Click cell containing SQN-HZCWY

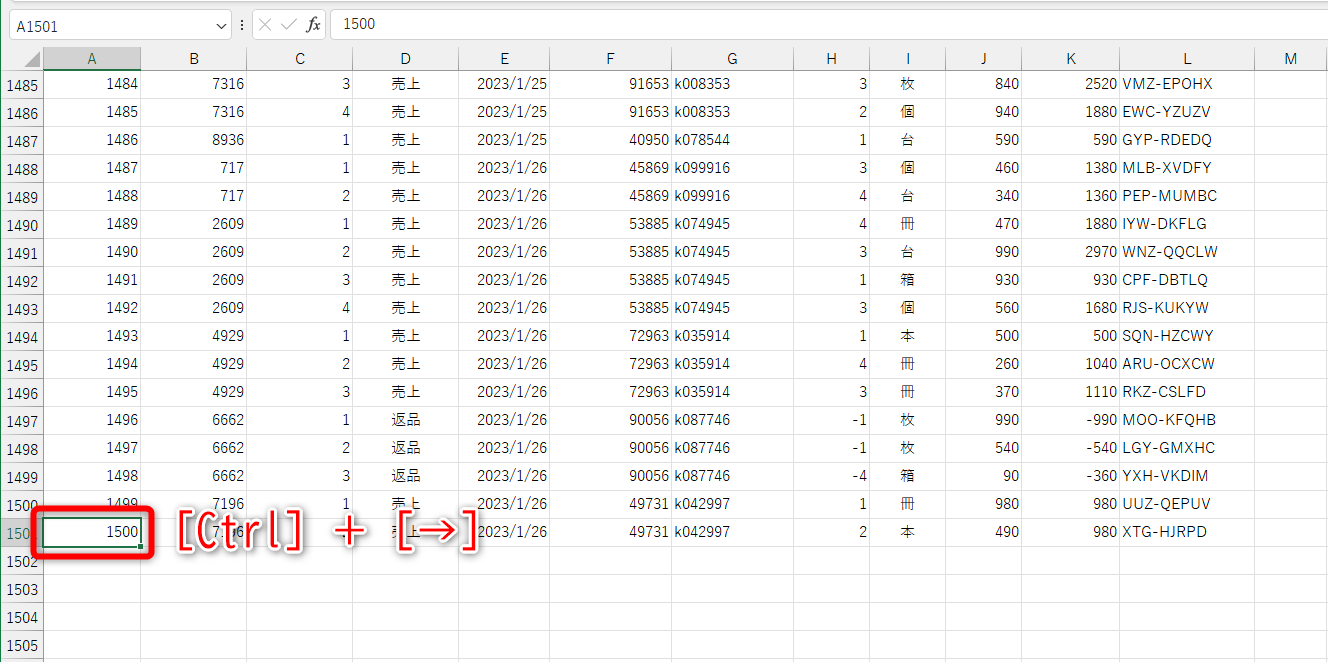point(1187,336)
